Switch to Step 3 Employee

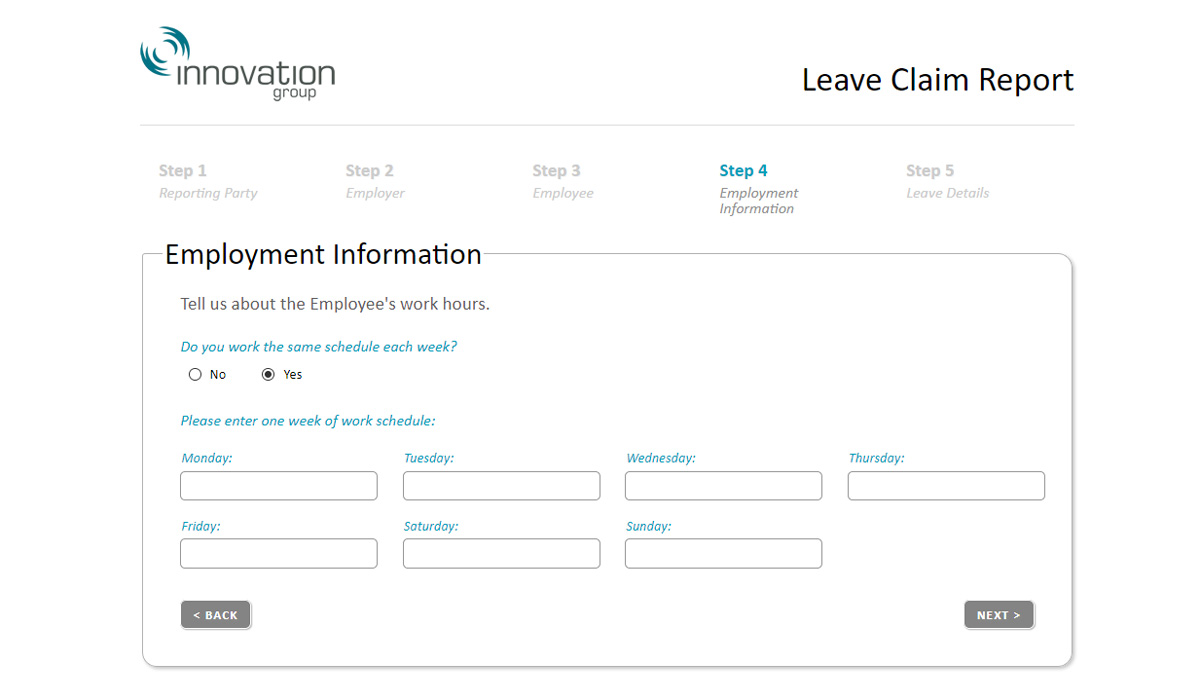pyautogui.click(x=563, y=181)
